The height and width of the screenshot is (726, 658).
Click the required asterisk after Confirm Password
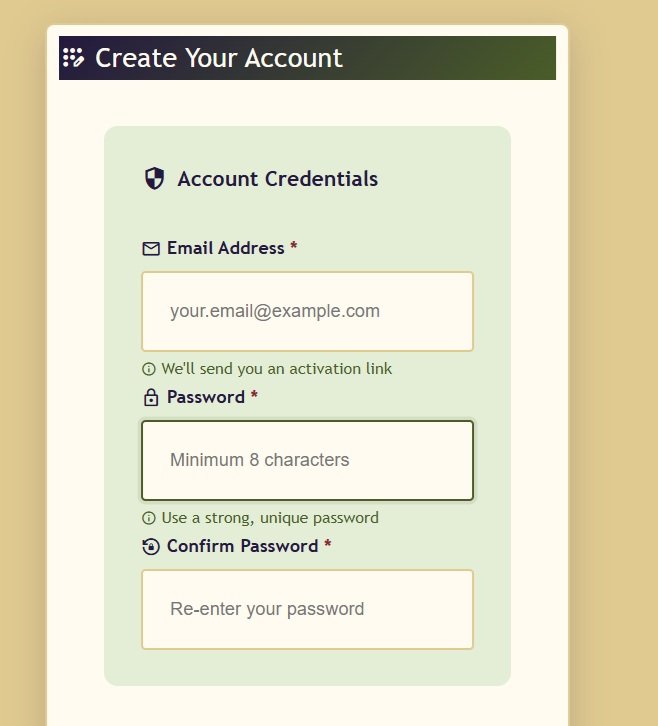328,546
